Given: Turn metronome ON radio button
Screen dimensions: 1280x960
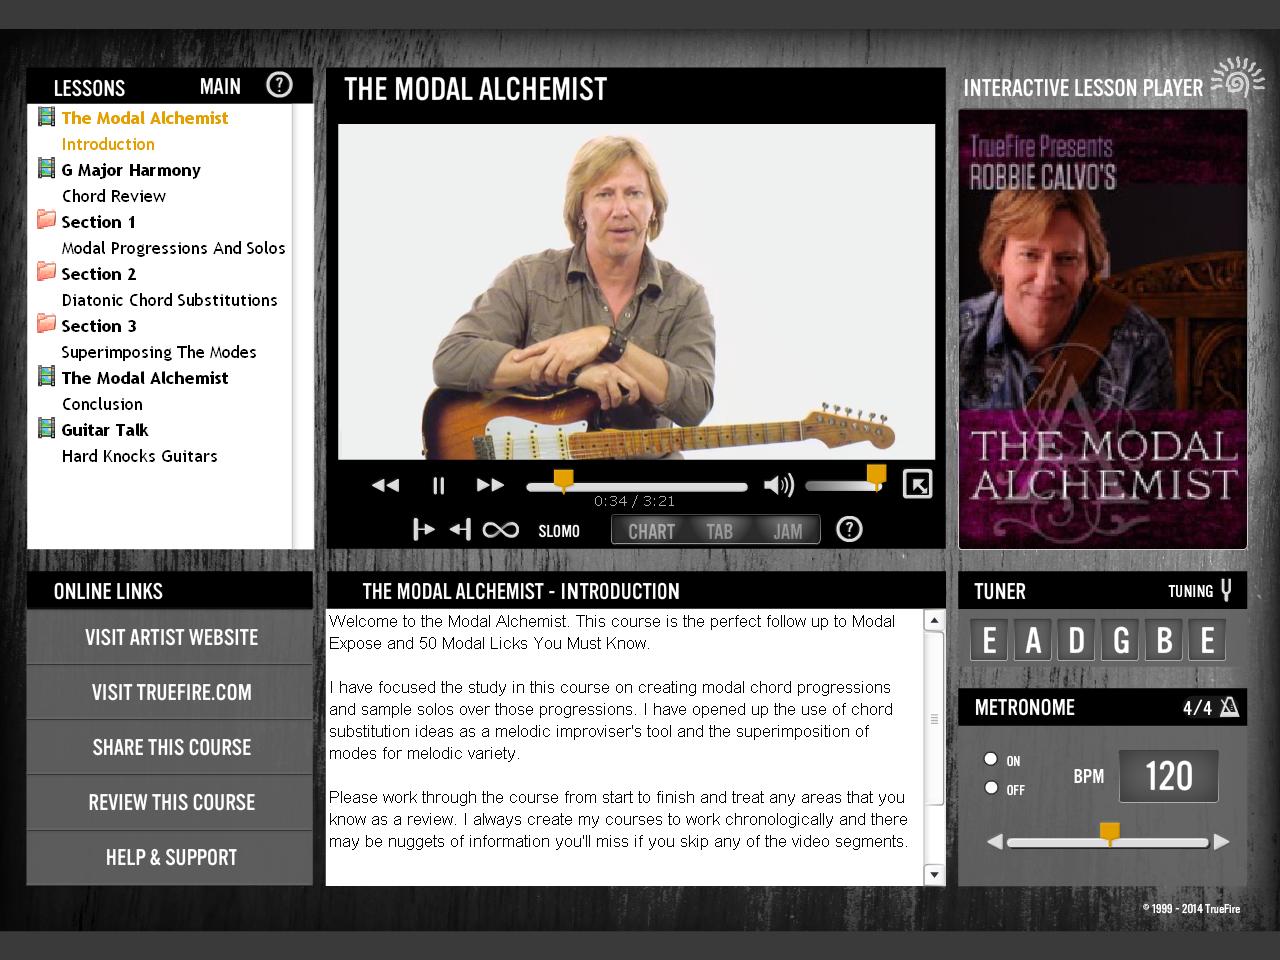Looking at the screenshot, I should 991,759.
